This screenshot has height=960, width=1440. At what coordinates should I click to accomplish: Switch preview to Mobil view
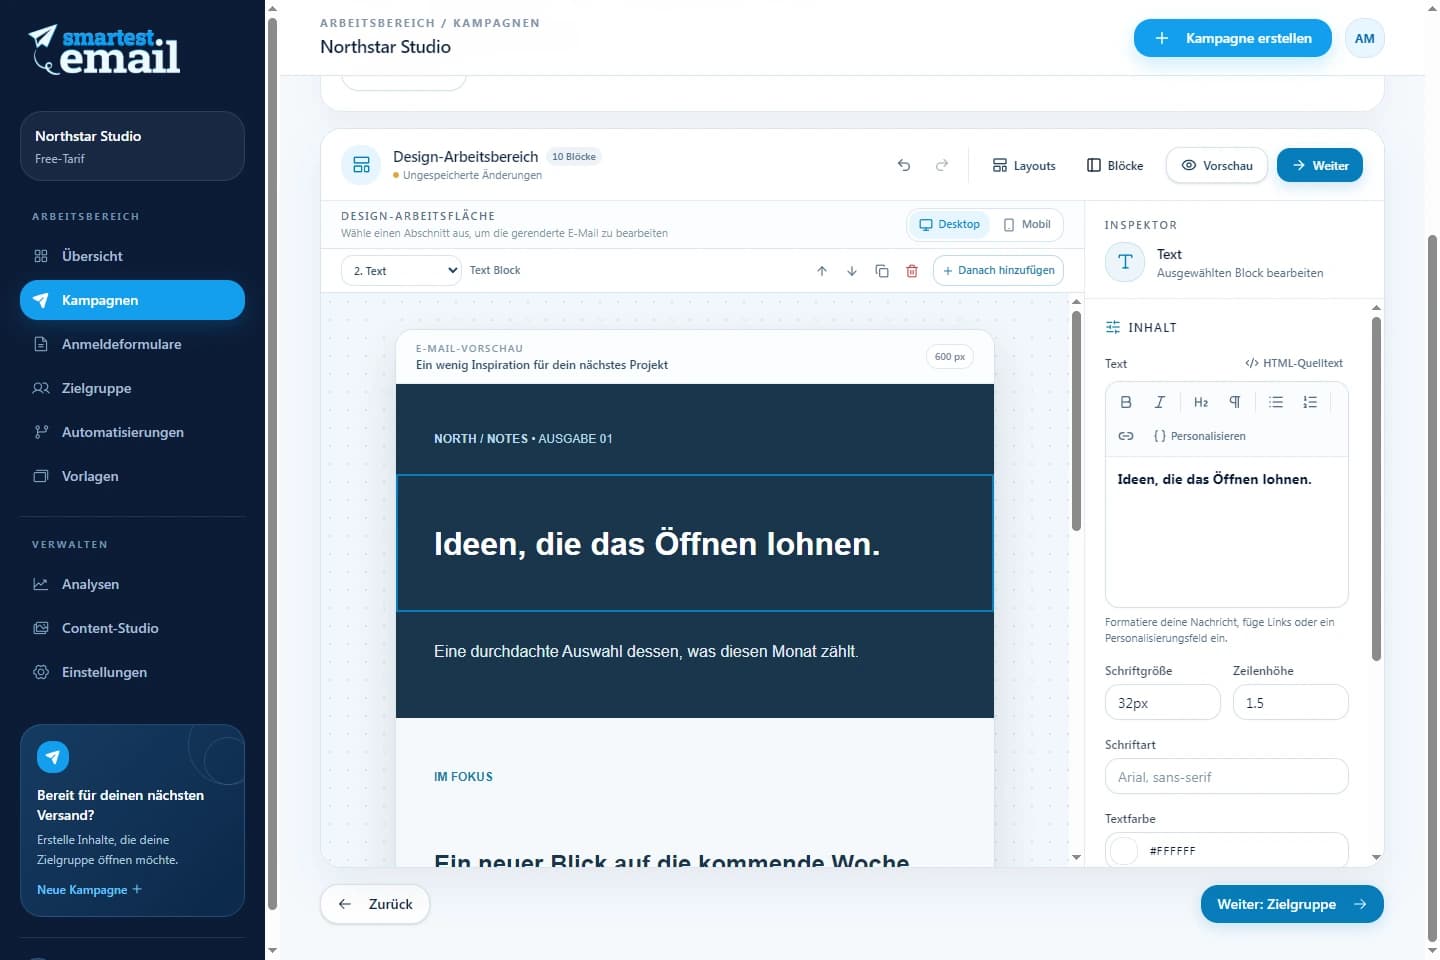tap(1027, 225)
